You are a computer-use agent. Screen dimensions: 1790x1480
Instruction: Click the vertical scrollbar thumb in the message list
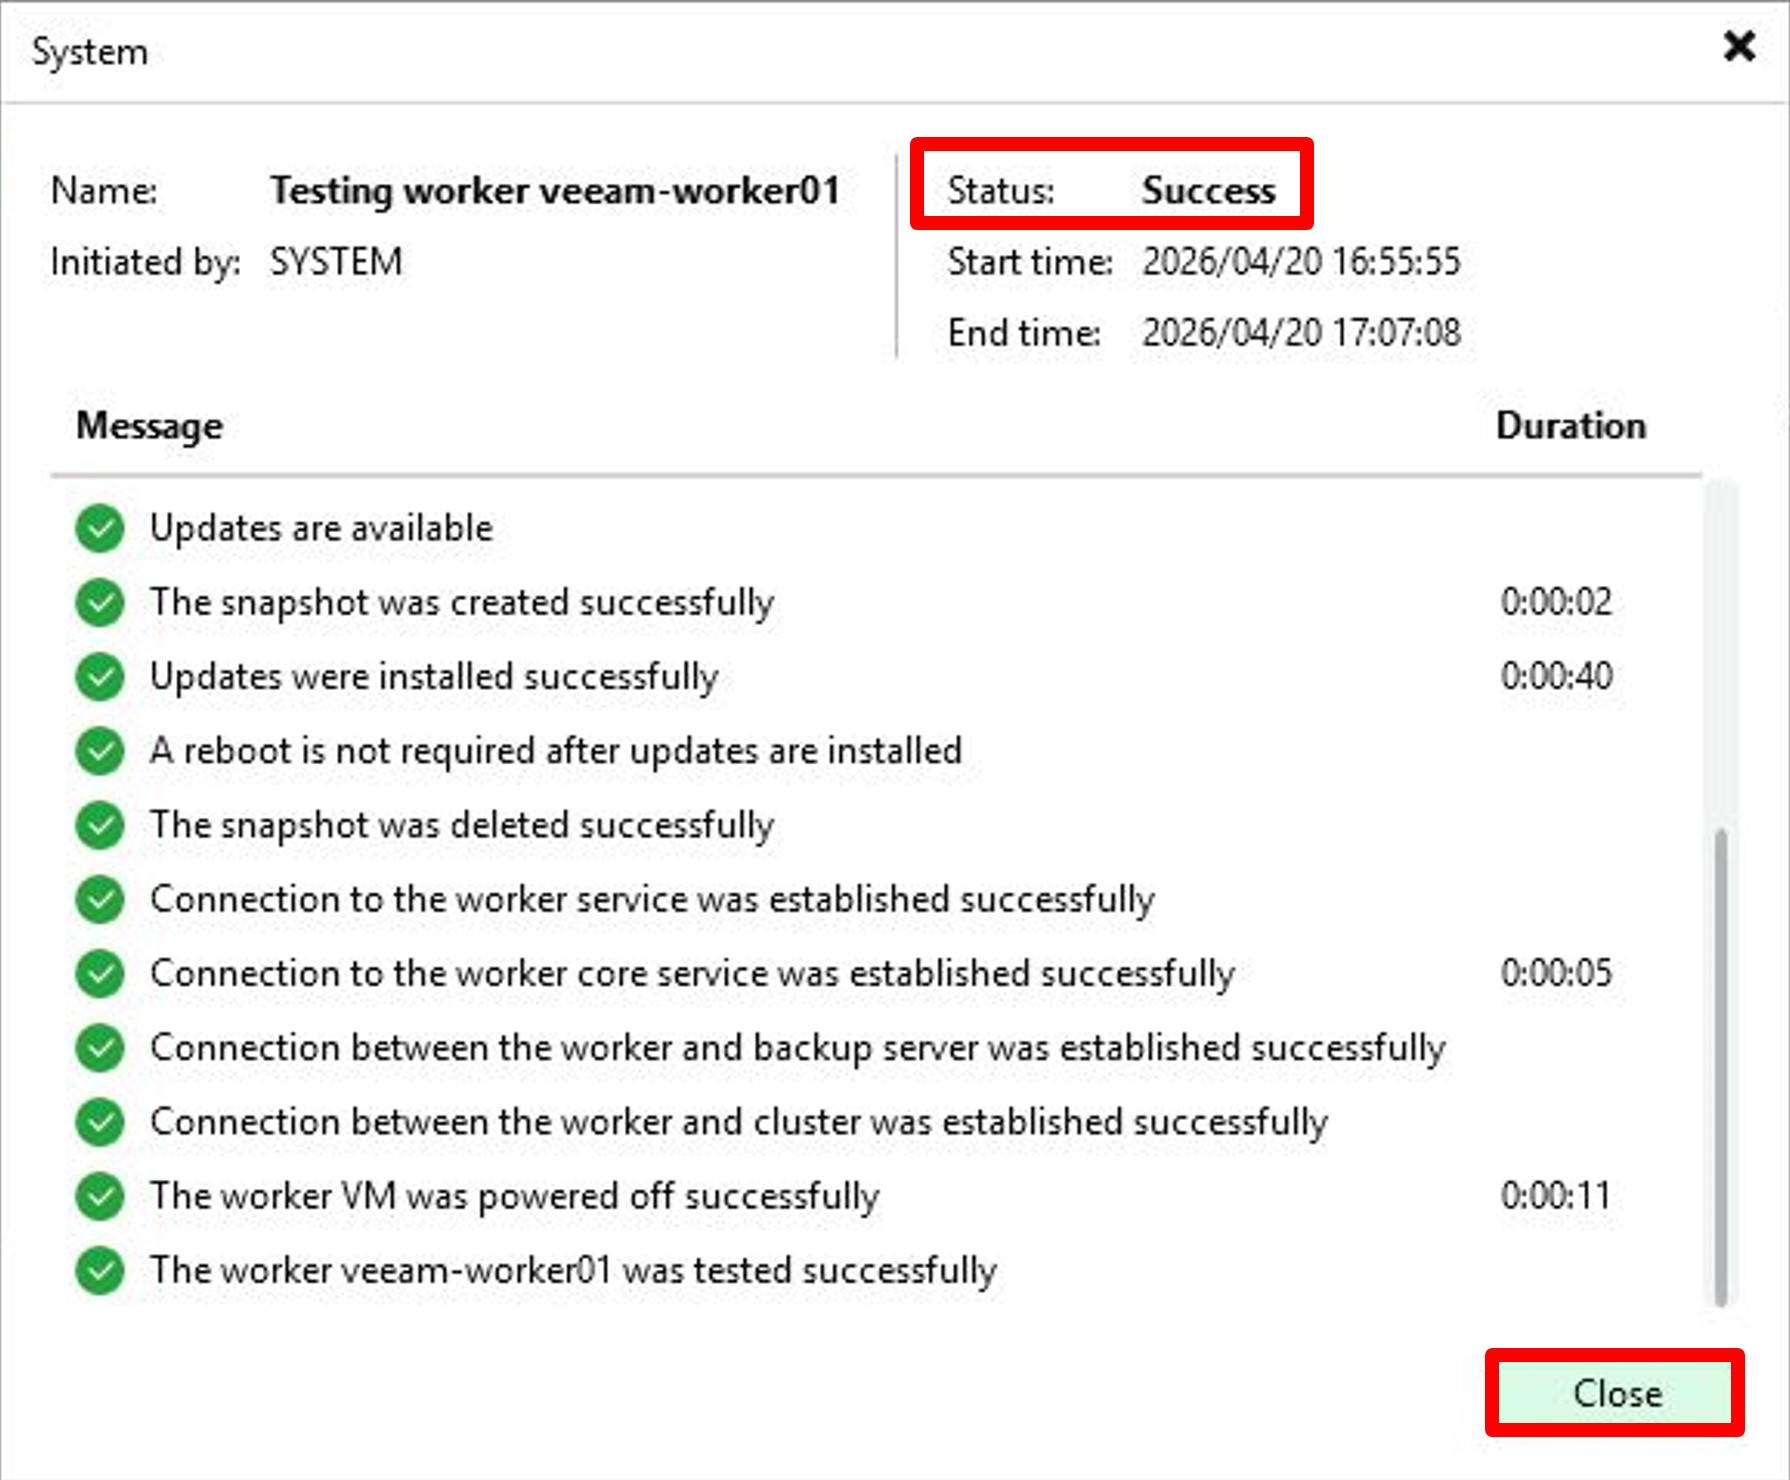pos(1720,1066)
